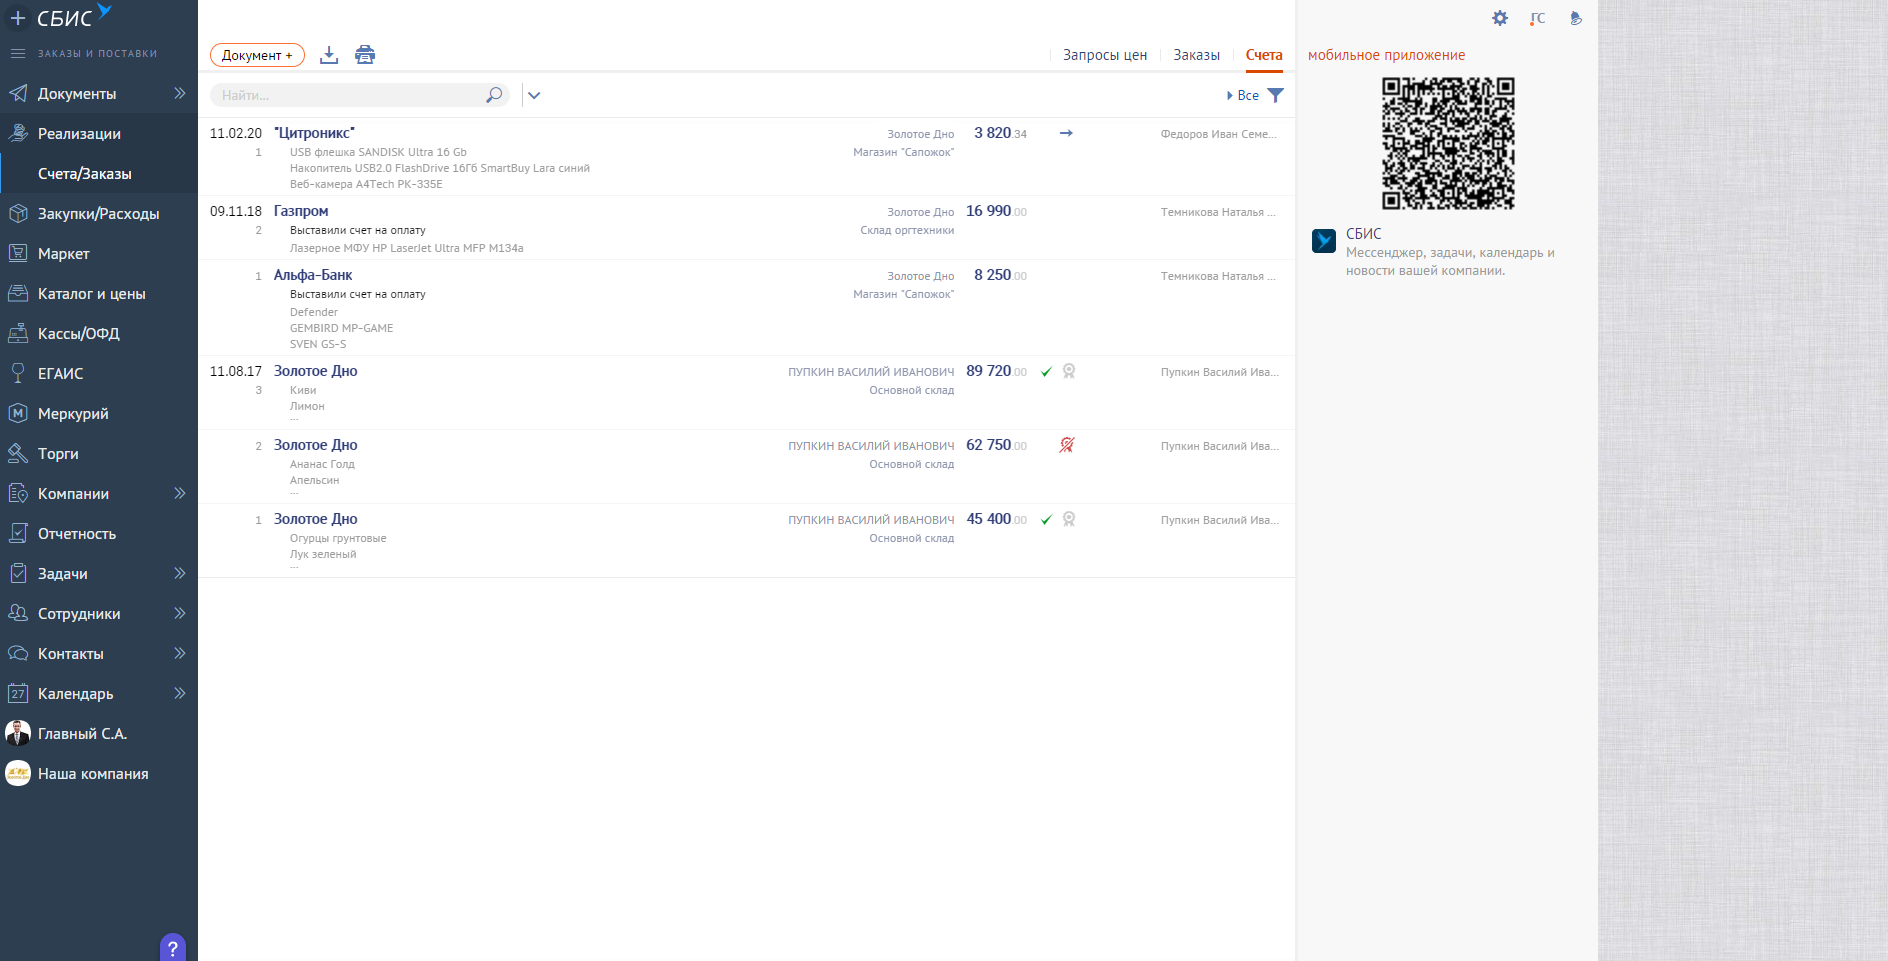Open Документы section in sidebar

coord(77,93)
